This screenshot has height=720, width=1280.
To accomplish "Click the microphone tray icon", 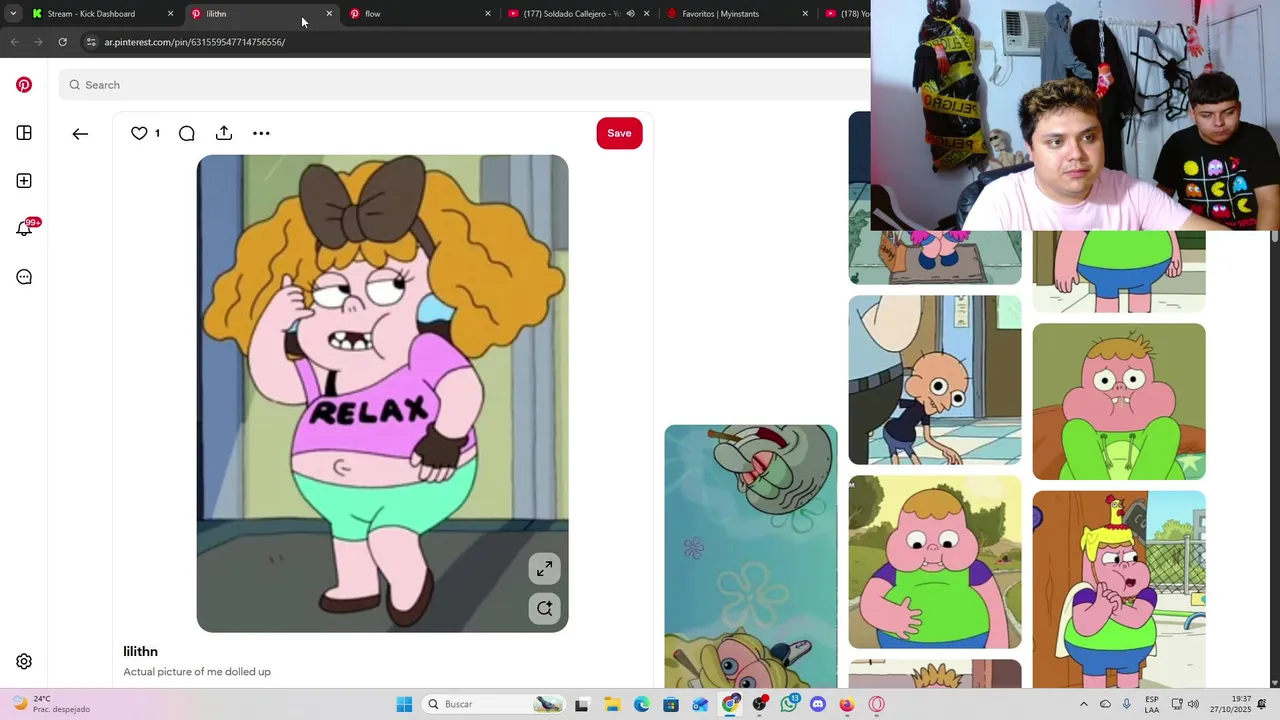I will click(1127, 704).
